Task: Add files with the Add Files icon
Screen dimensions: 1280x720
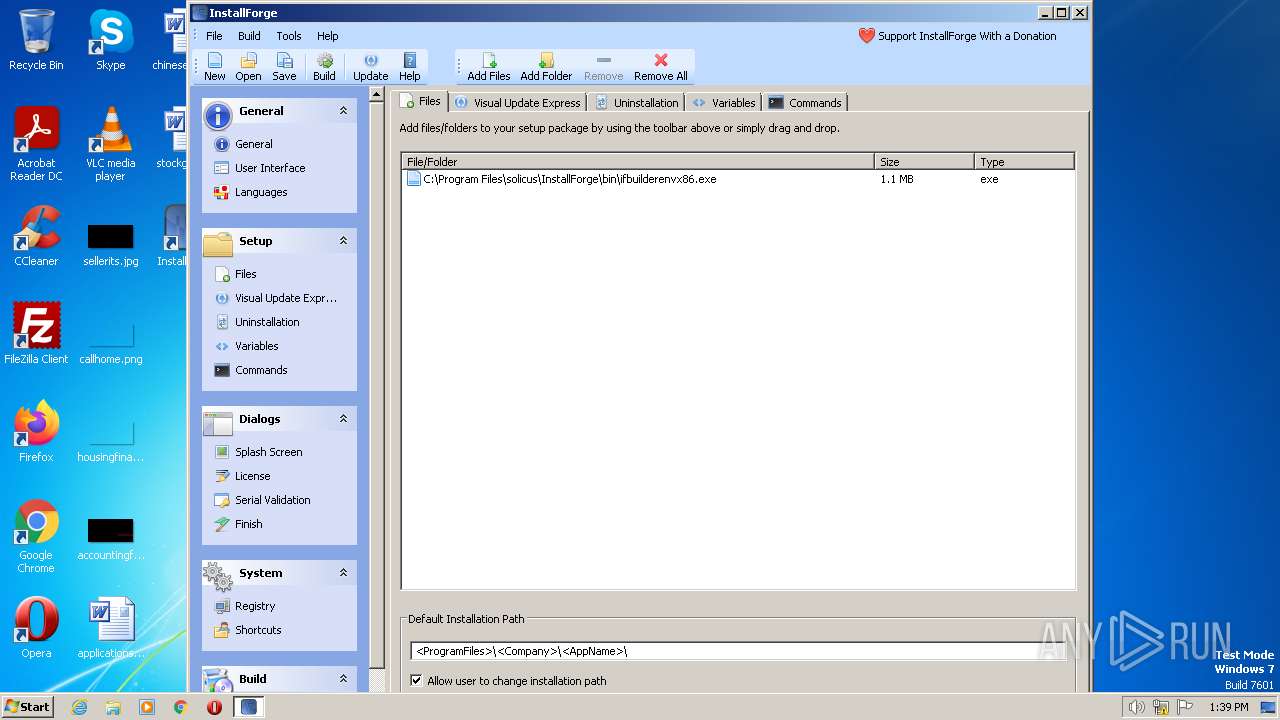Action: [489, 67]
